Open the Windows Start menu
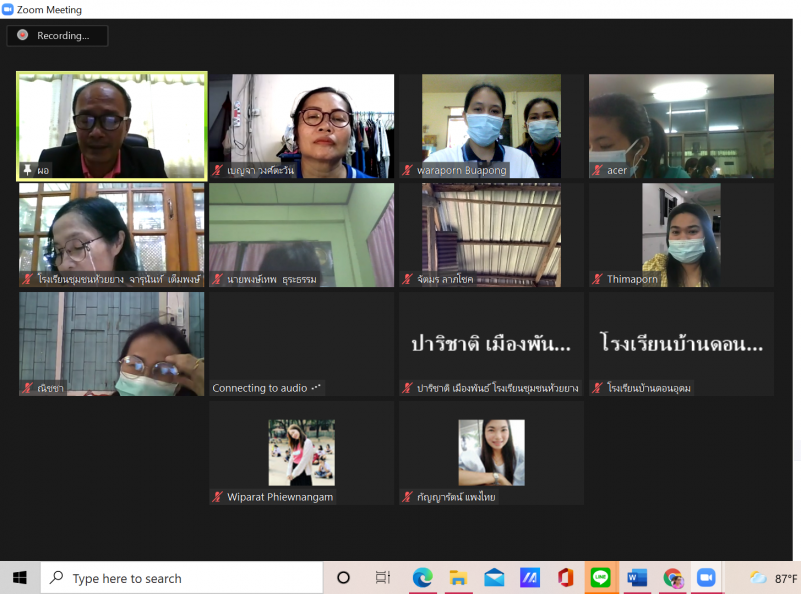 click(x=19, y=578)
